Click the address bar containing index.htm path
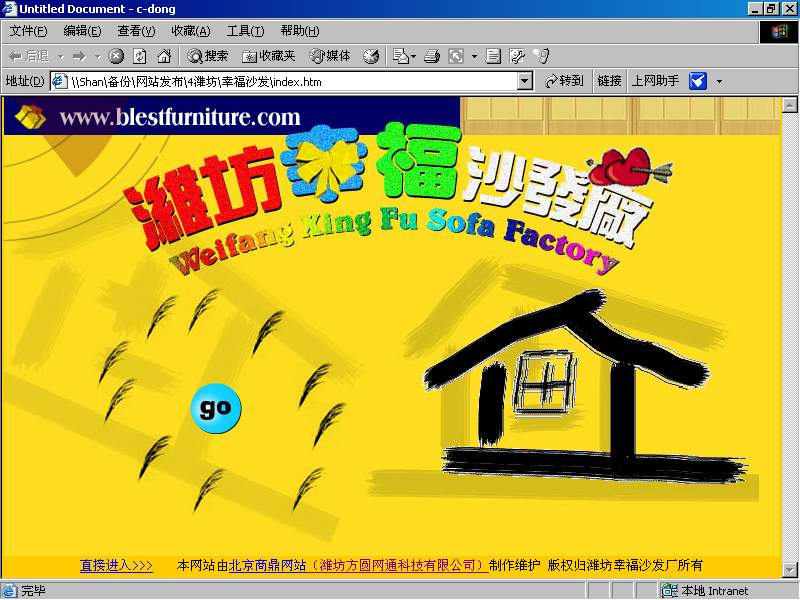This screenshot has width=800, height=600. coord(291,82)
